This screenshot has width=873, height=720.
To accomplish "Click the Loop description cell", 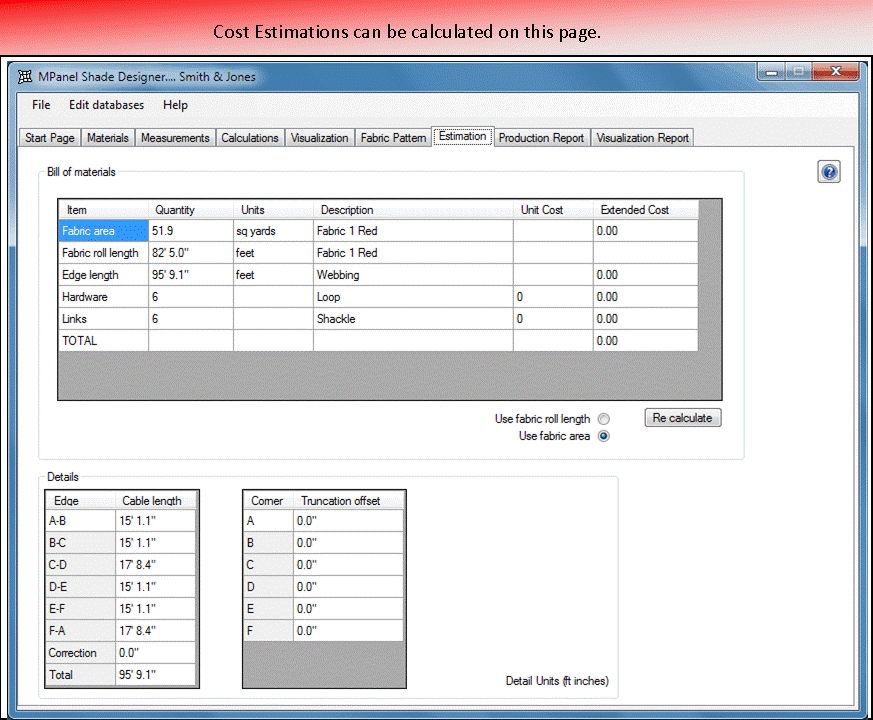I will coord(413,297).
